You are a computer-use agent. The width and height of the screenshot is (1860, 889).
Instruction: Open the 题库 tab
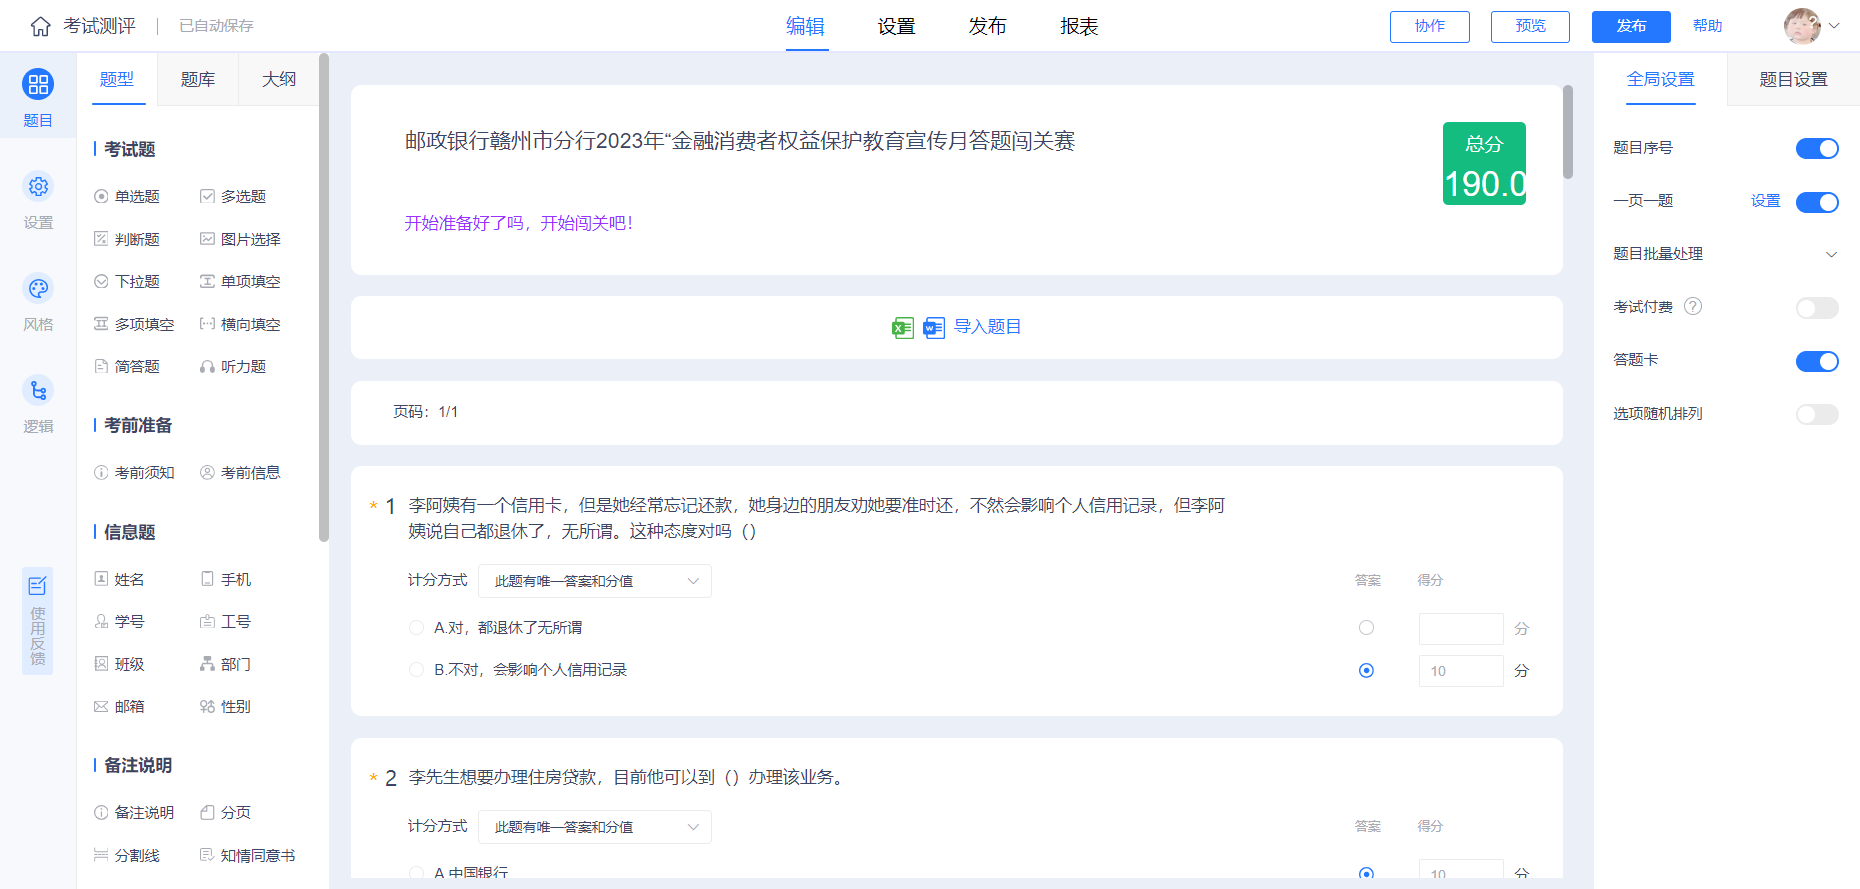(198, 79)
